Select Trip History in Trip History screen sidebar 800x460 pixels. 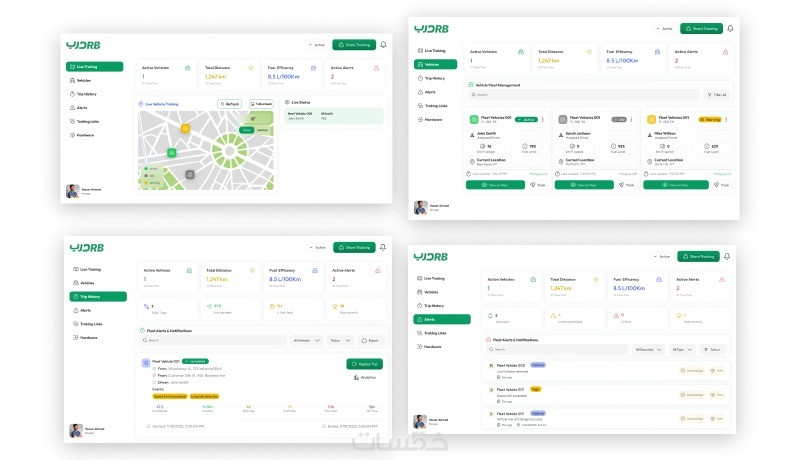(98, 296)
